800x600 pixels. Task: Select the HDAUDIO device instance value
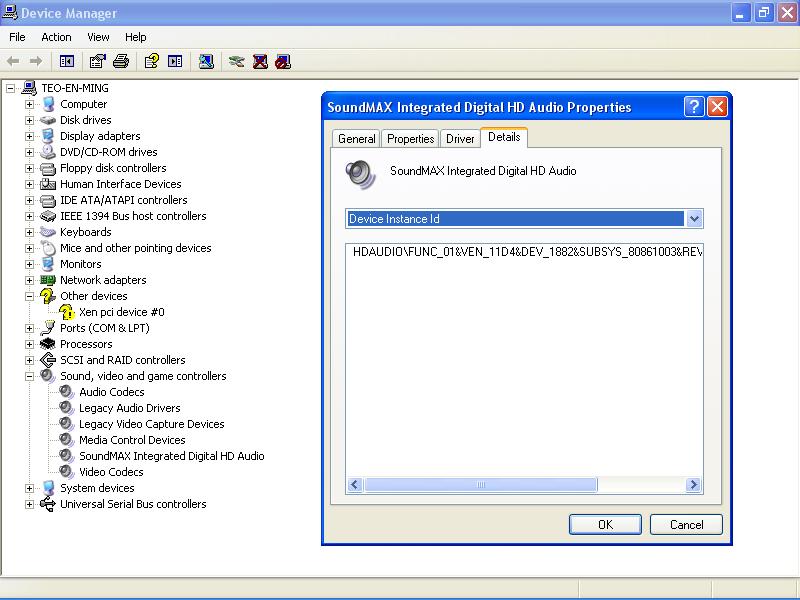click(x=526, y=252)
